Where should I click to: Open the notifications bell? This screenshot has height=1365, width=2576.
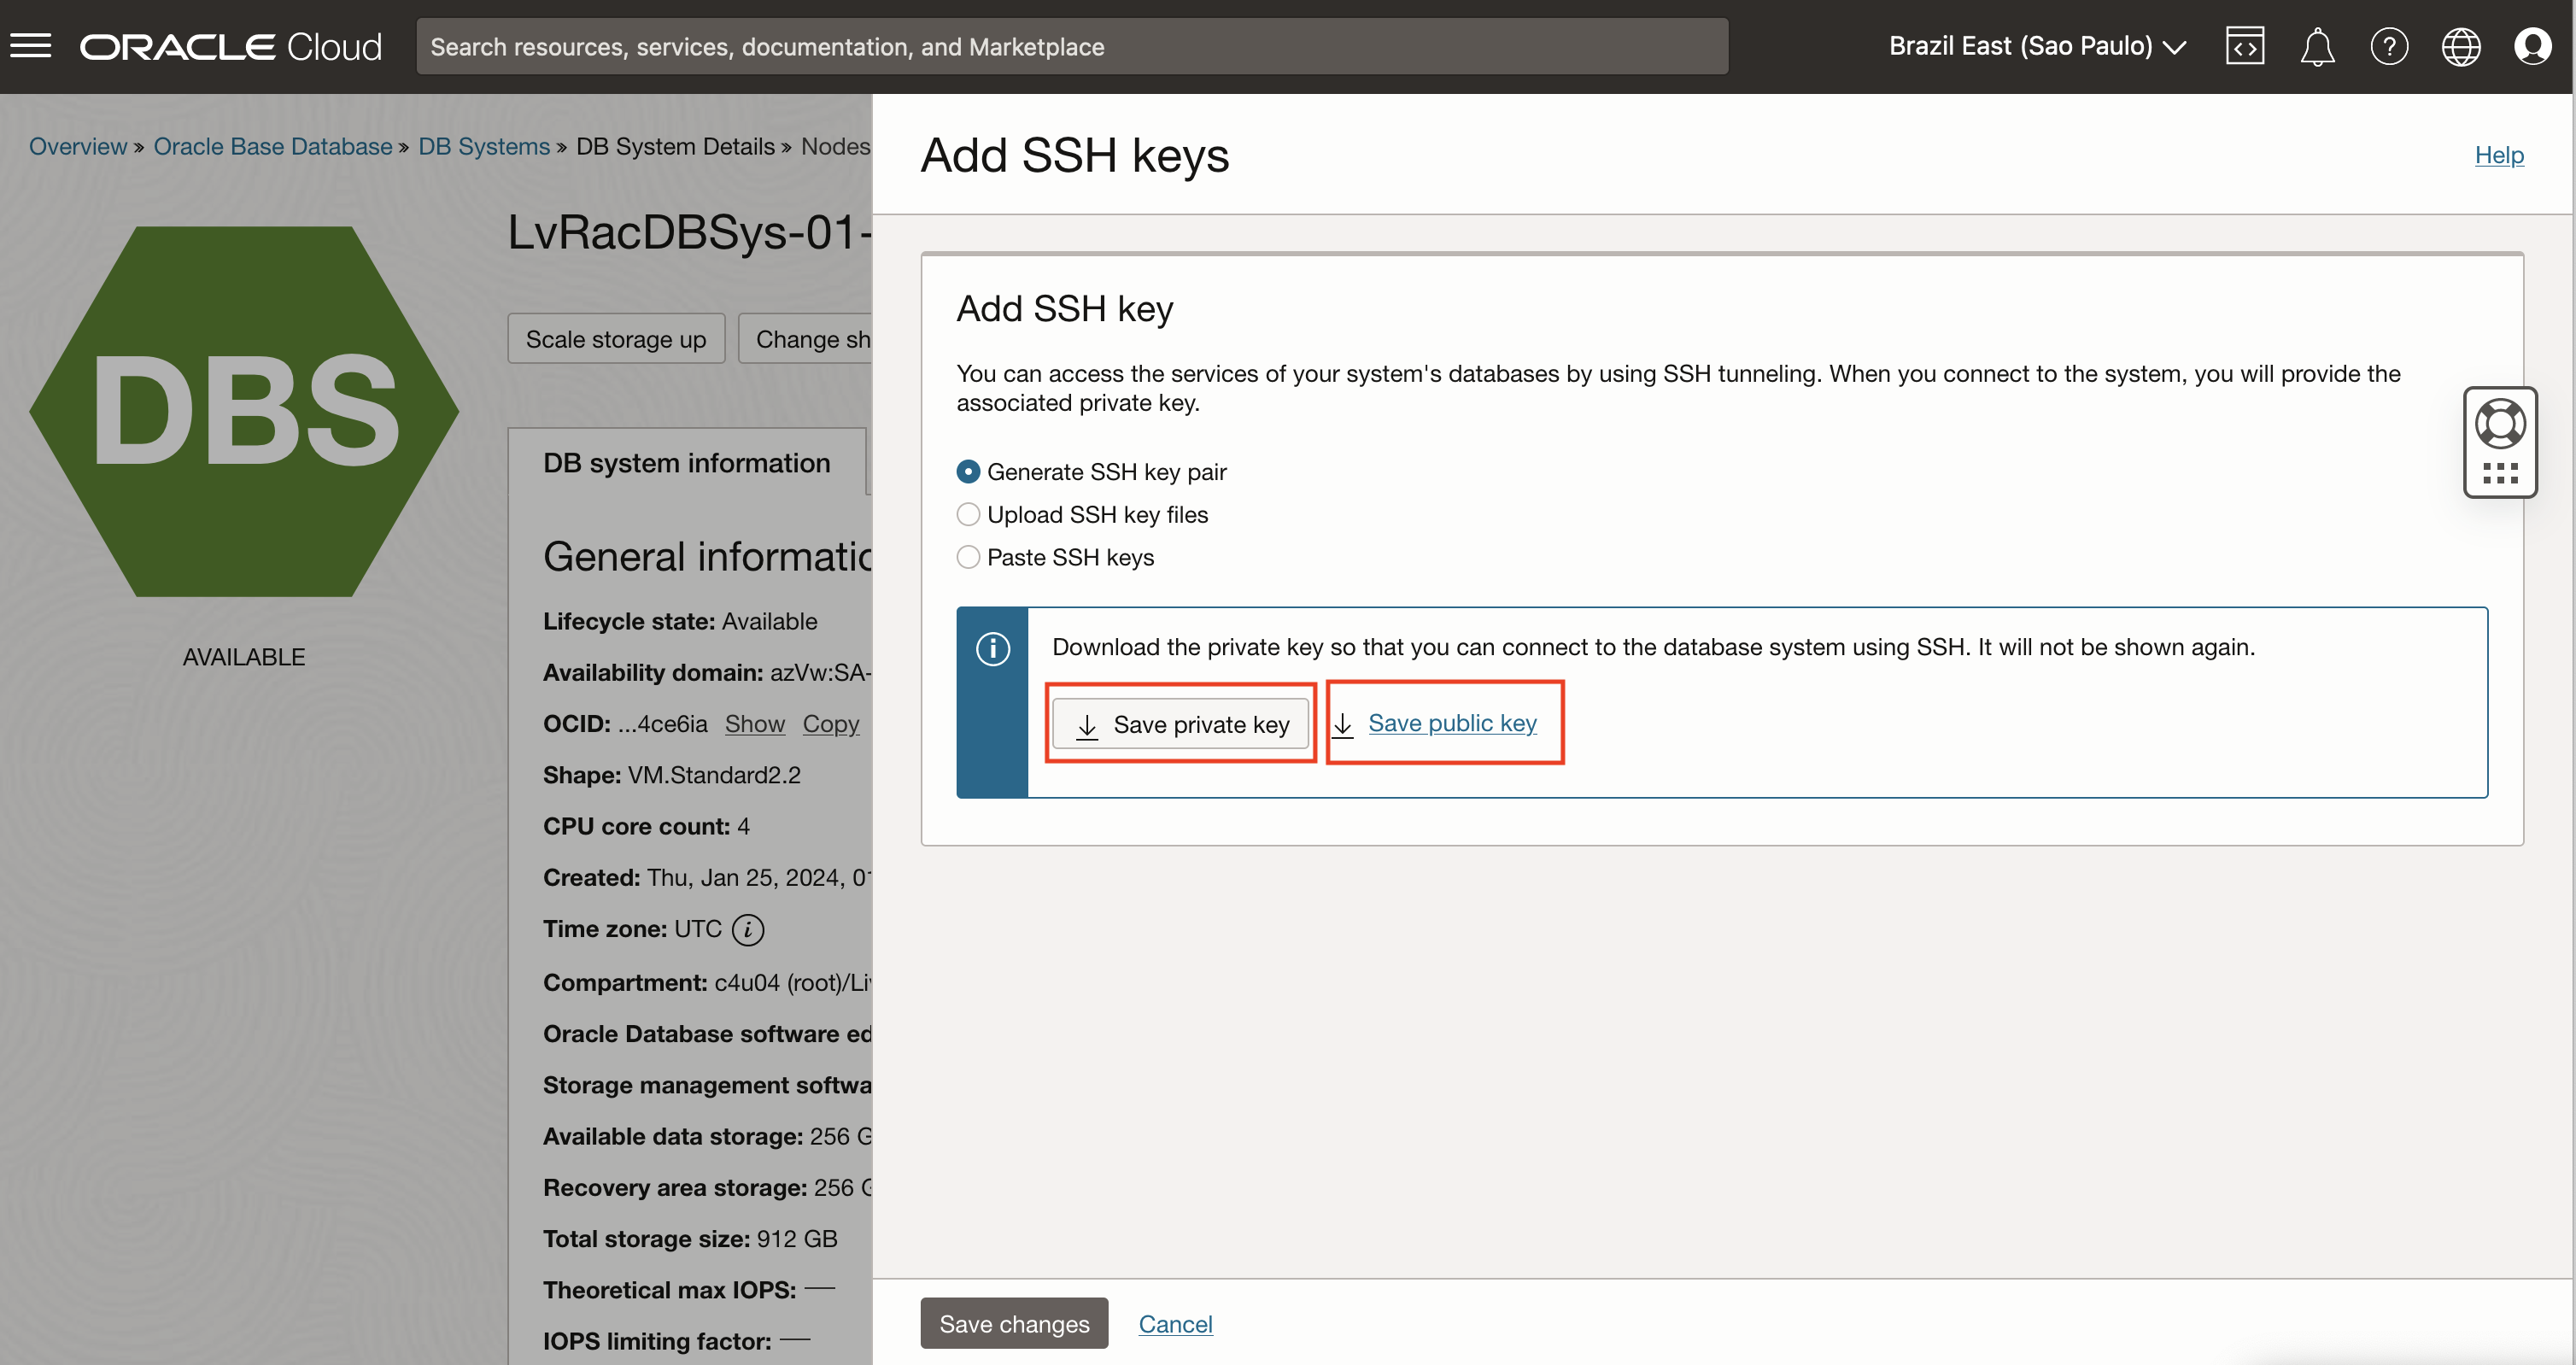[x=2316, y=46]
